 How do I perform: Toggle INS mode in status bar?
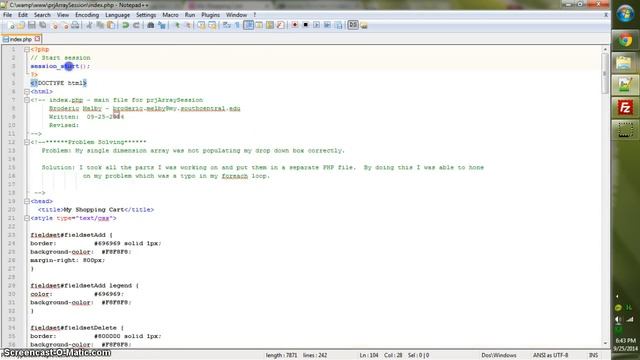click(593, 356)
